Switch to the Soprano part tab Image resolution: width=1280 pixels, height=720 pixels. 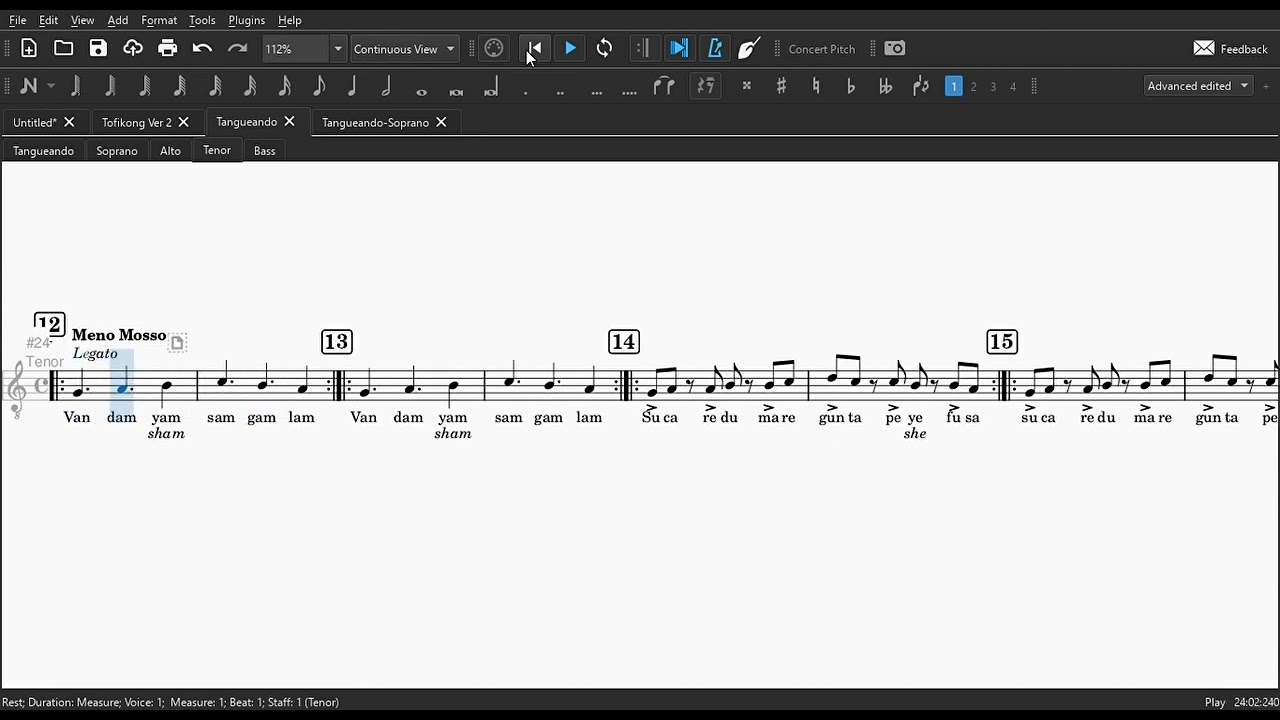117,151
